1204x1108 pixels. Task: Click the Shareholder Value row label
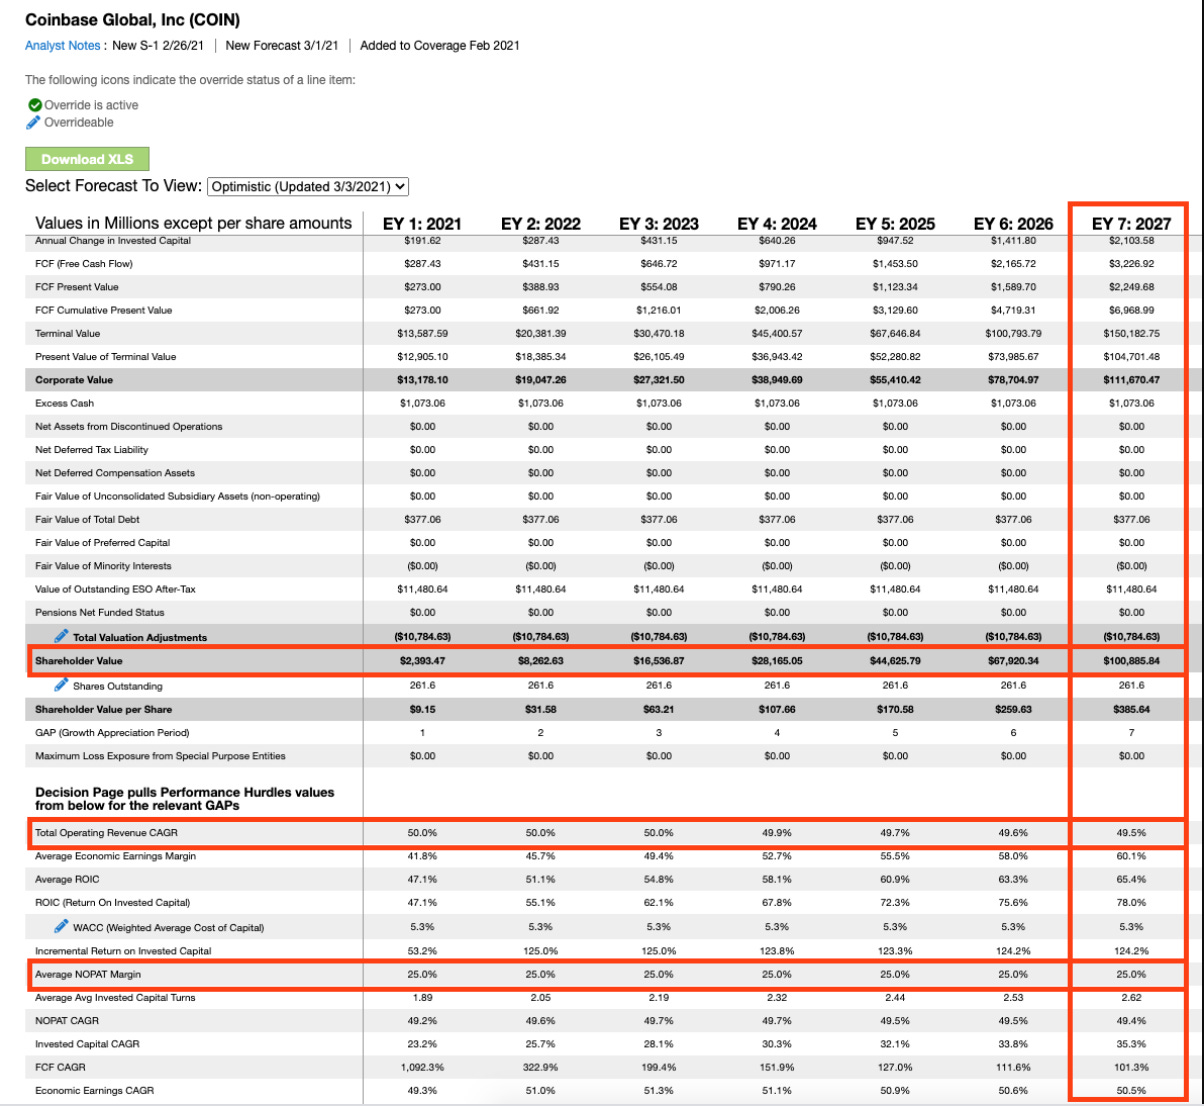coord(79,661)
